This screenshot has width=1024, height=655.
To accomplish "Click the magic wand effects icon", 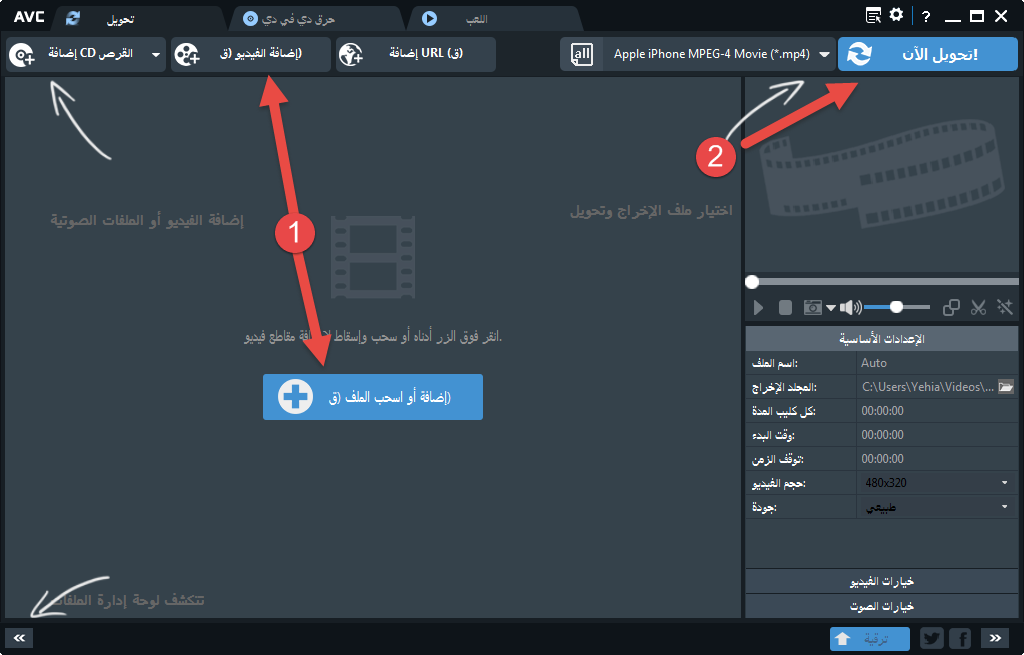I will tap(1004, 307).
